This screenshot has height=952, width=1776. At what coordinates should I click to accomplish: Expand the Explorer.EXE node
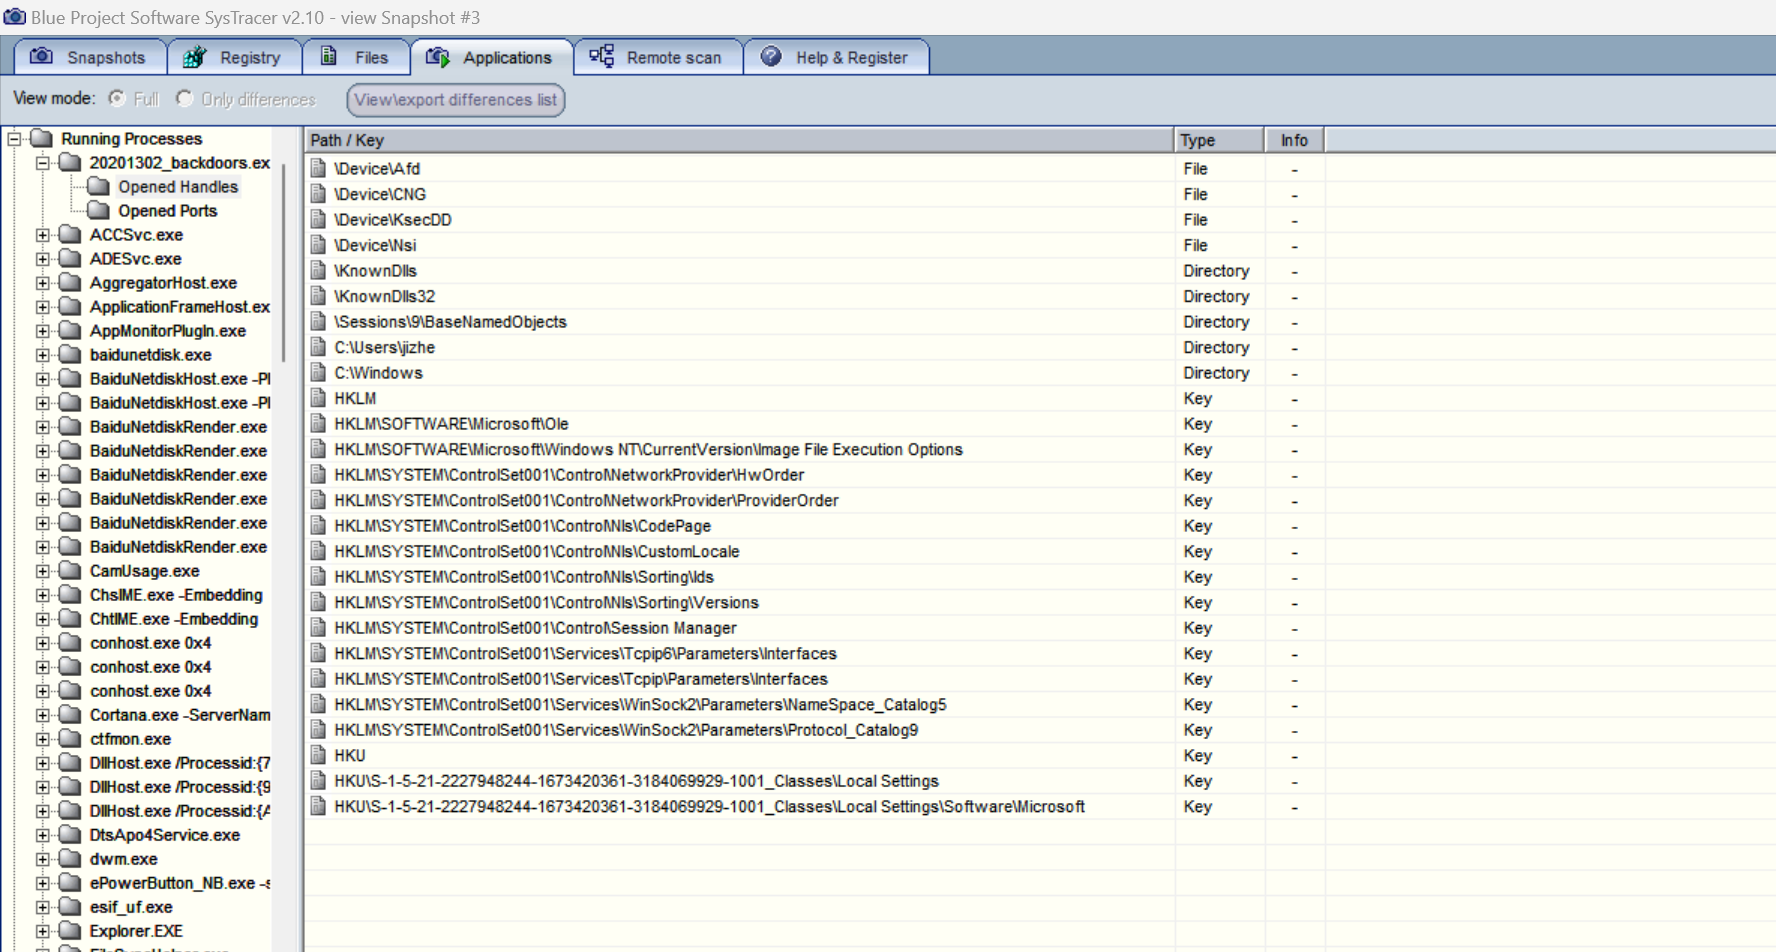tap(43, 931)
